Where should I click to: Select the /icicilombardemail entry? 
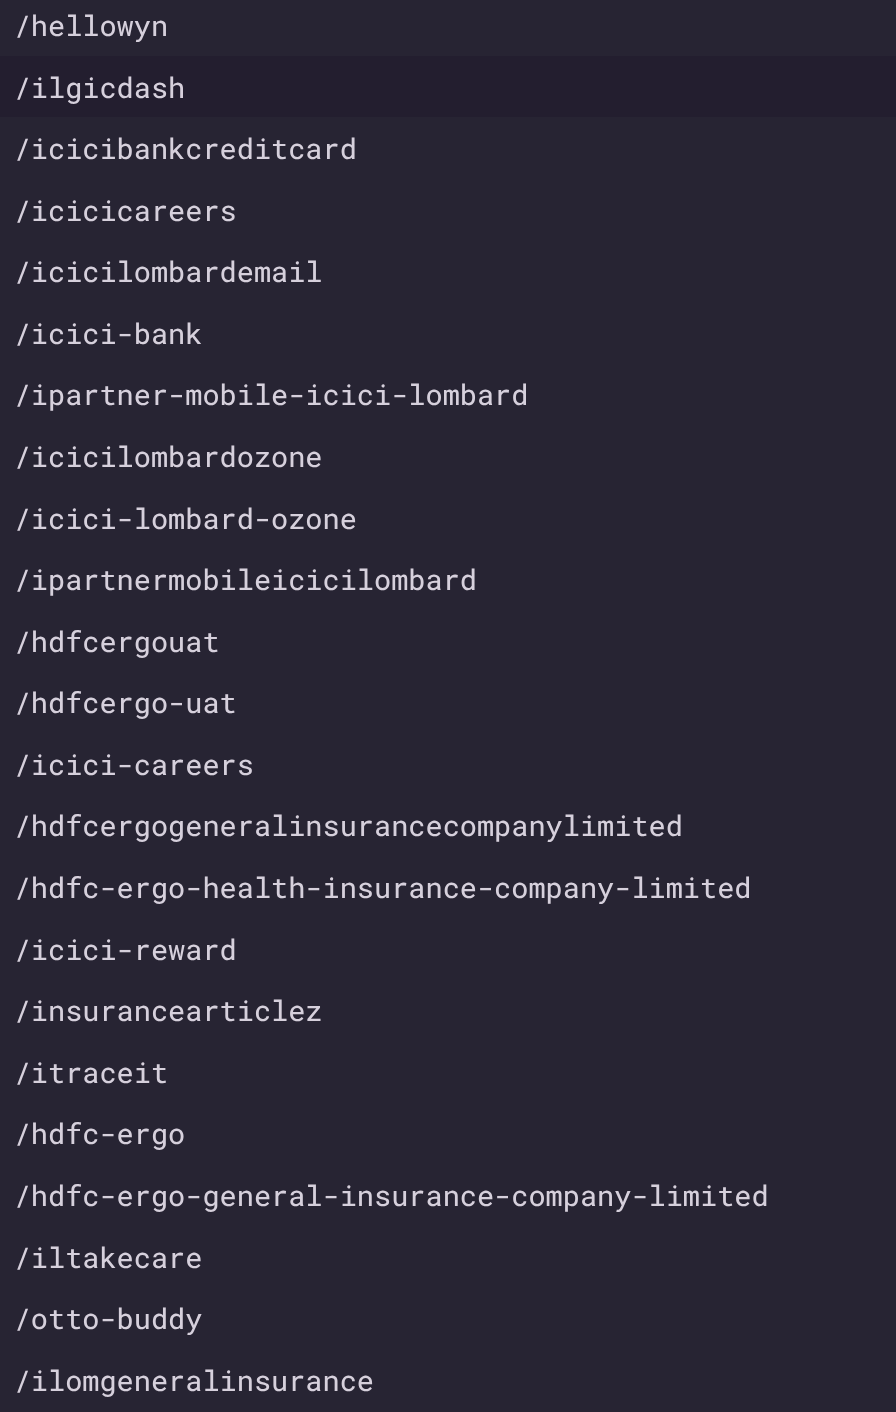(170, 273)
